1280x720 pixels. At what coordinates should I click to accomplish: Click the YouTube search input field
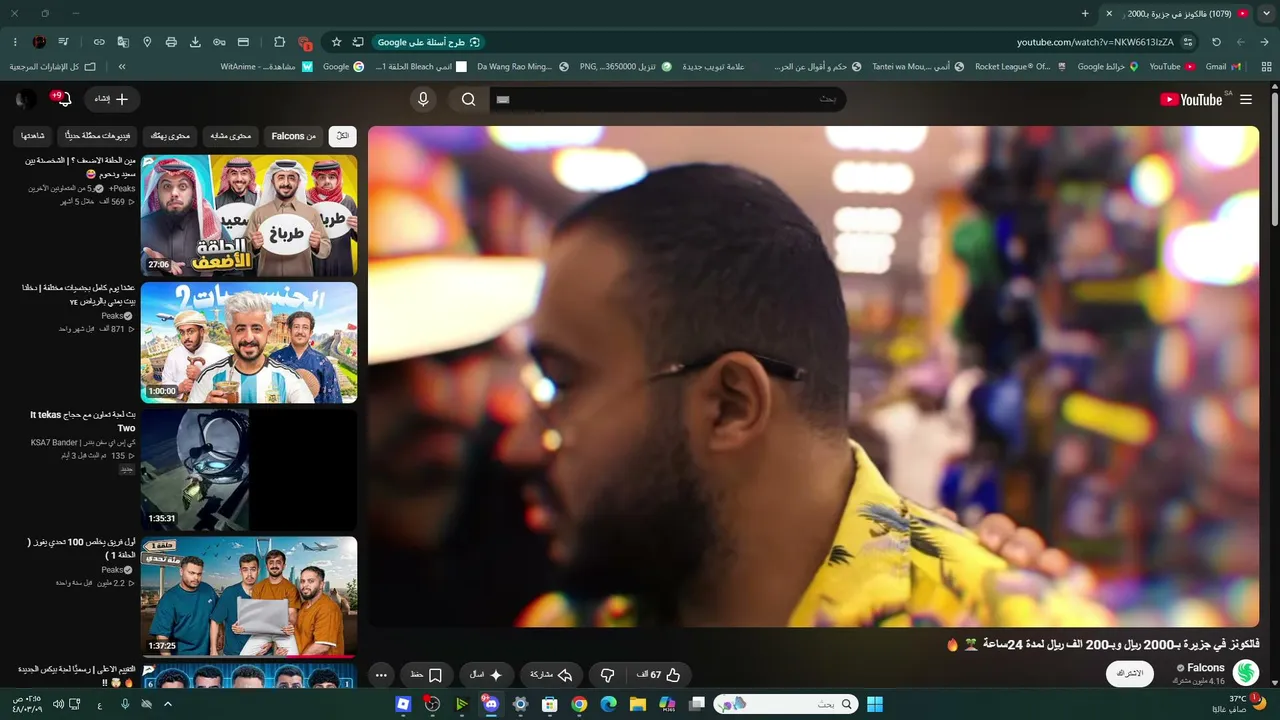[x=668, y=99]
